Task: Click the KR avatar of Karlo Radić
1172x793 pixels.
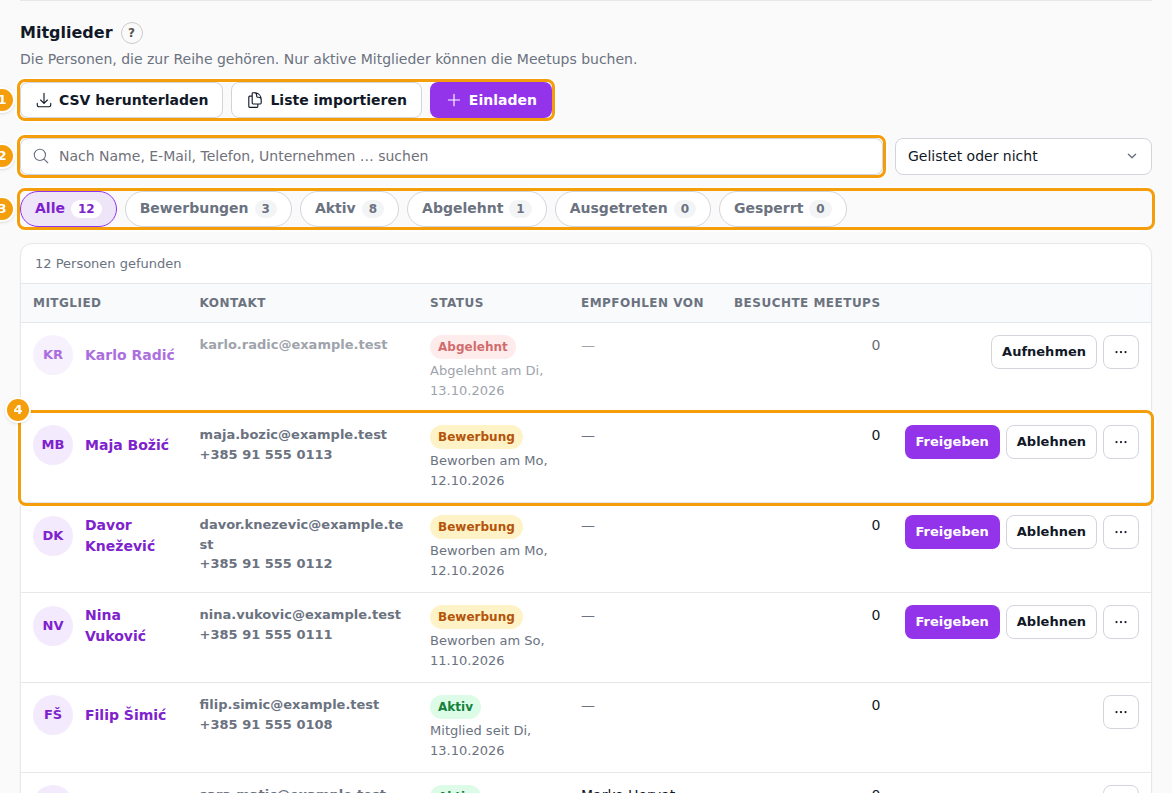Action: coord(53,354)
